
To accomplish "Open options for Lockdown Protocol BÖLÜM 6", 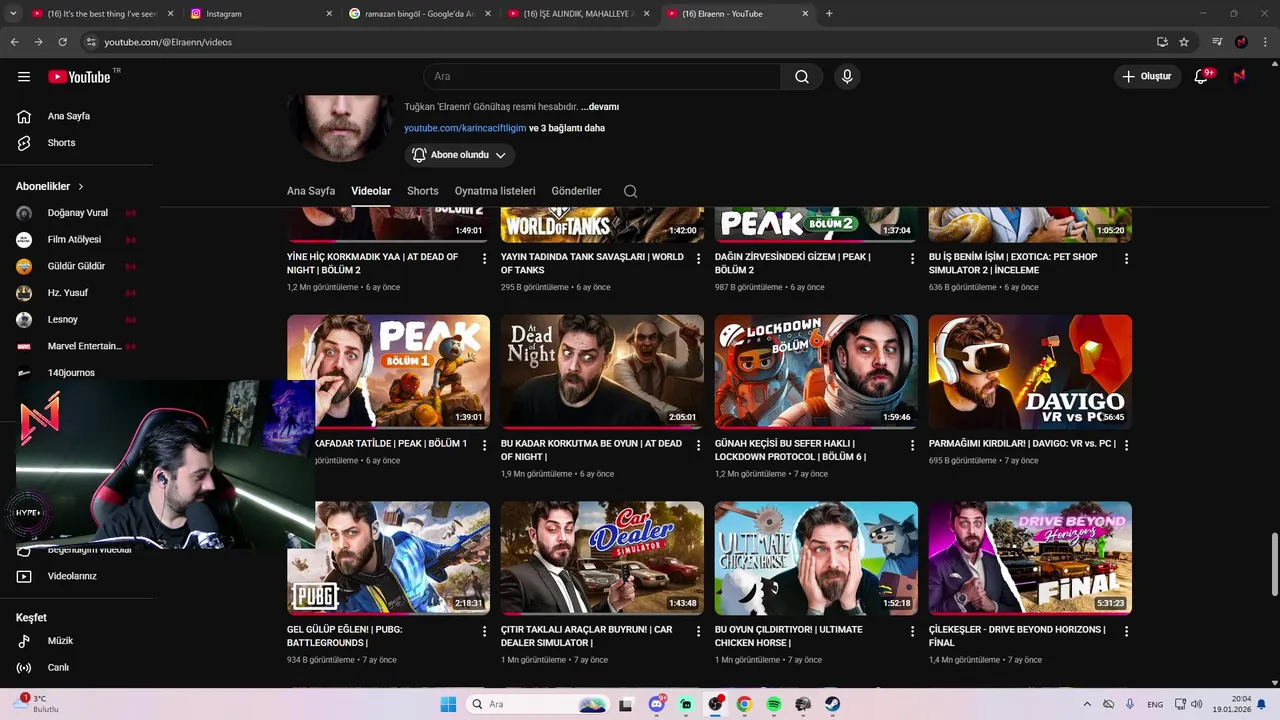I will point(912,445).
